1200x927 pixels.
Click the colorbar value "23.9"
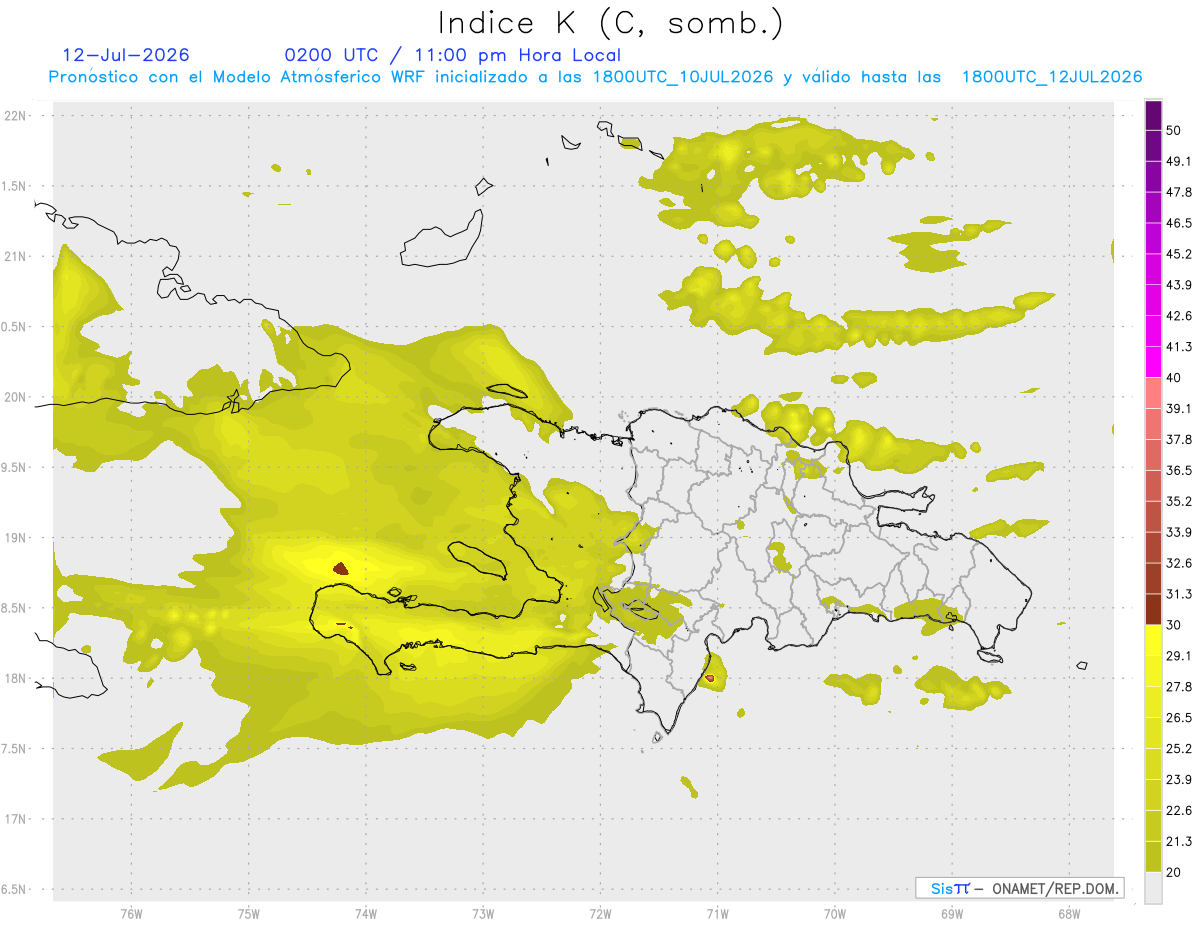point(1179,780)
